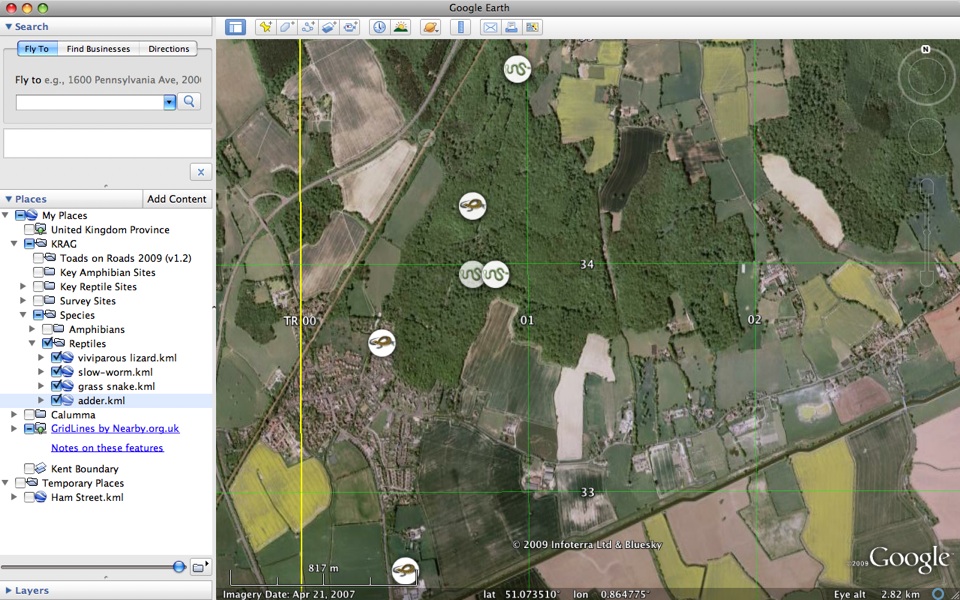Collapse the KRAG folder

(x=14, y=244)
